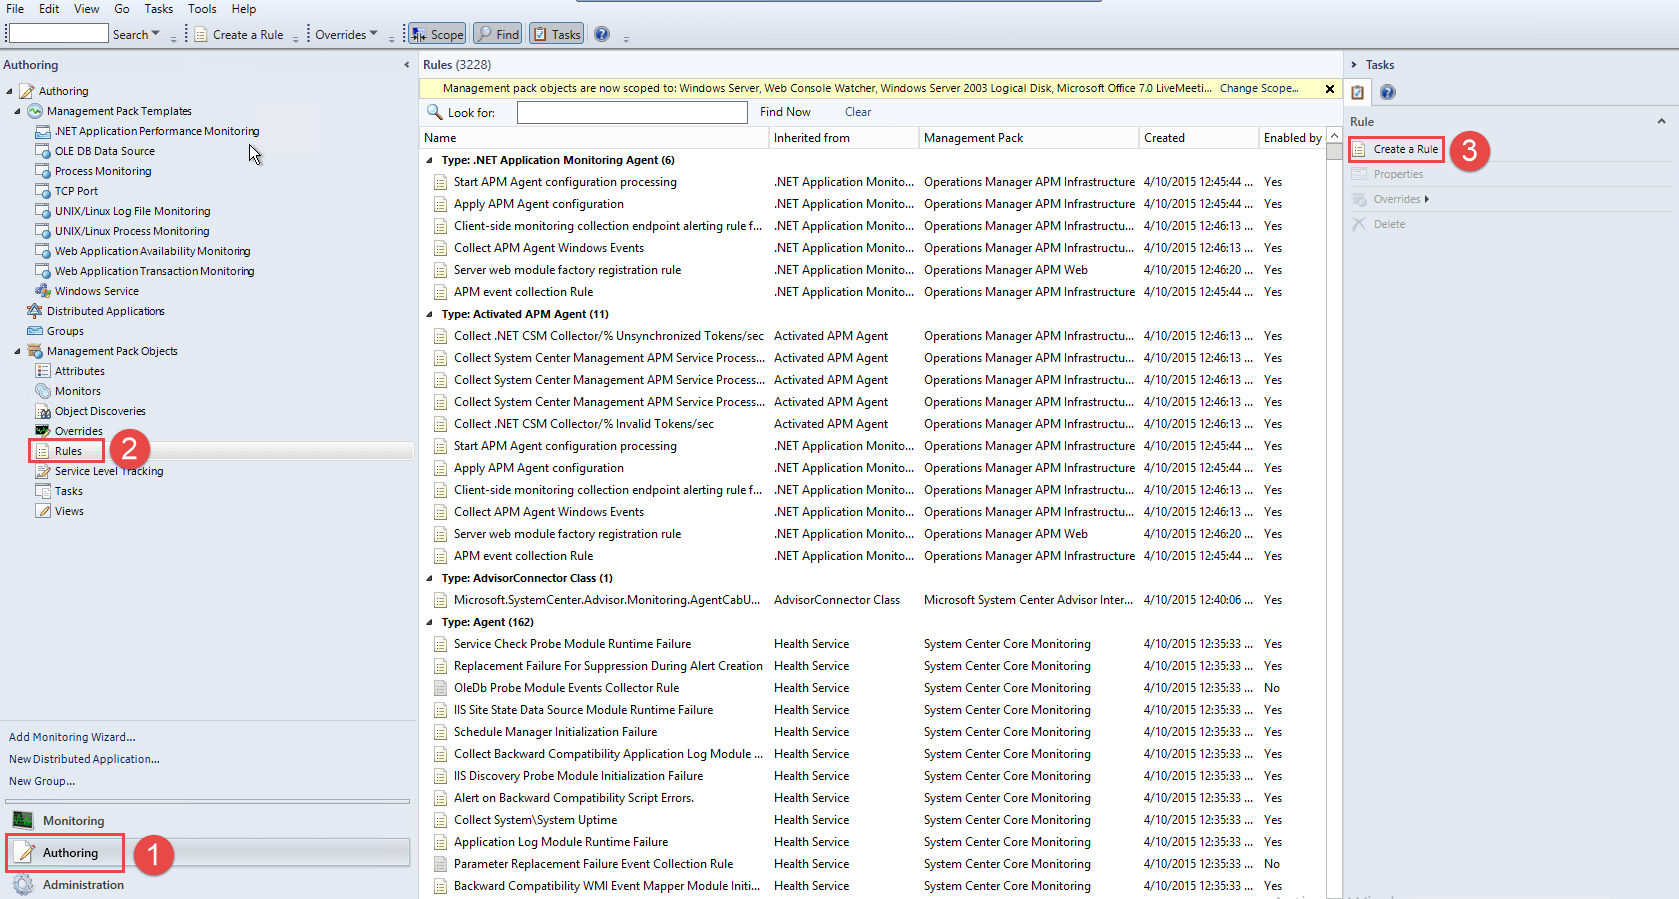Collapse the Type: Activated APM Agent group

tap(430, 314)
